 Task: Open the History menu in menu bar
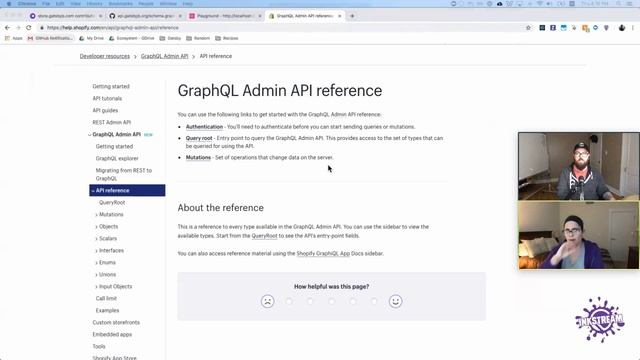(94, 4)
